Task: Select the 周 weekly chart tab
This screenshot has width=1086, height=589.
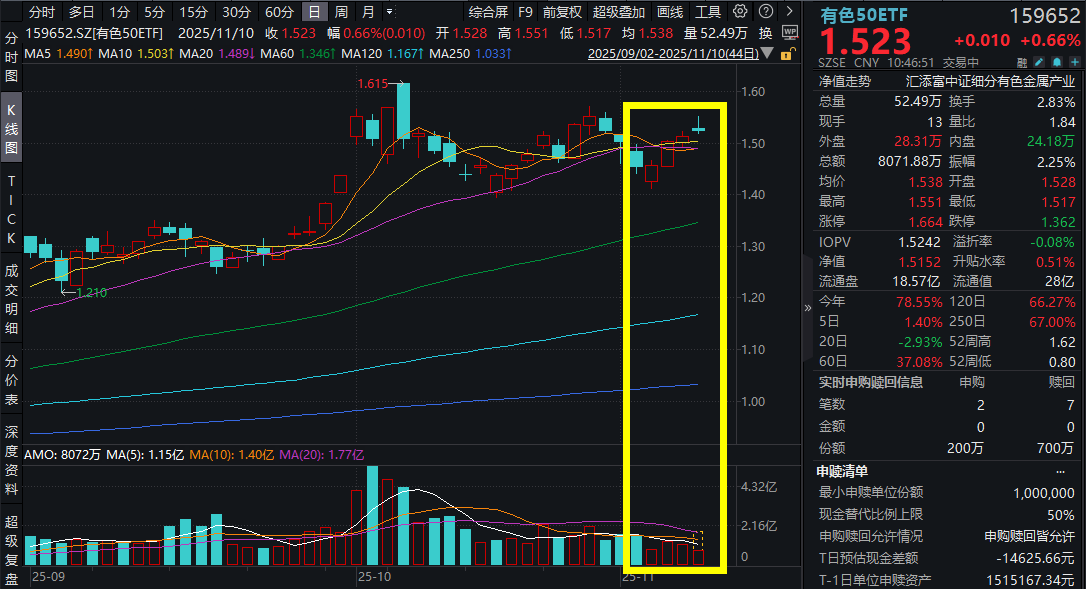Action: (x=343, y=11)
